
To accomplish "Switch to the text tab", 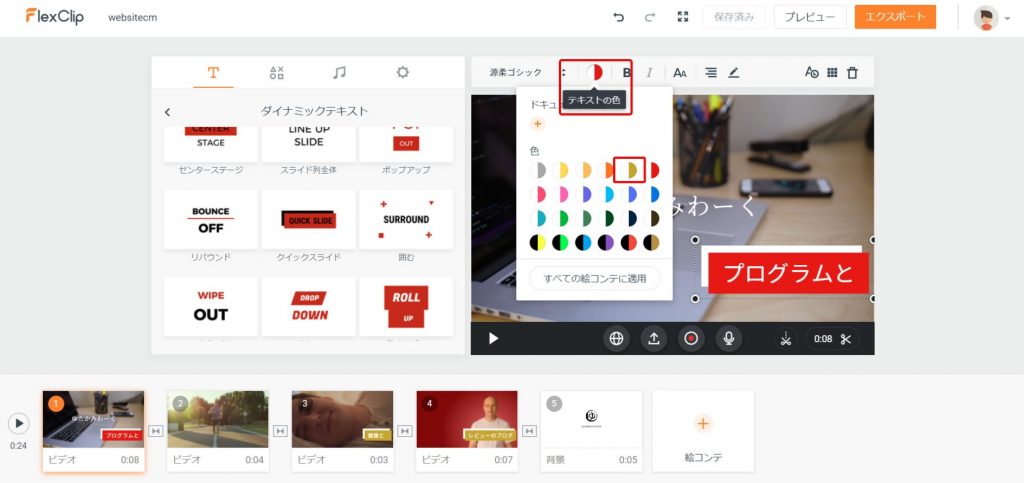I will point(213,72).
